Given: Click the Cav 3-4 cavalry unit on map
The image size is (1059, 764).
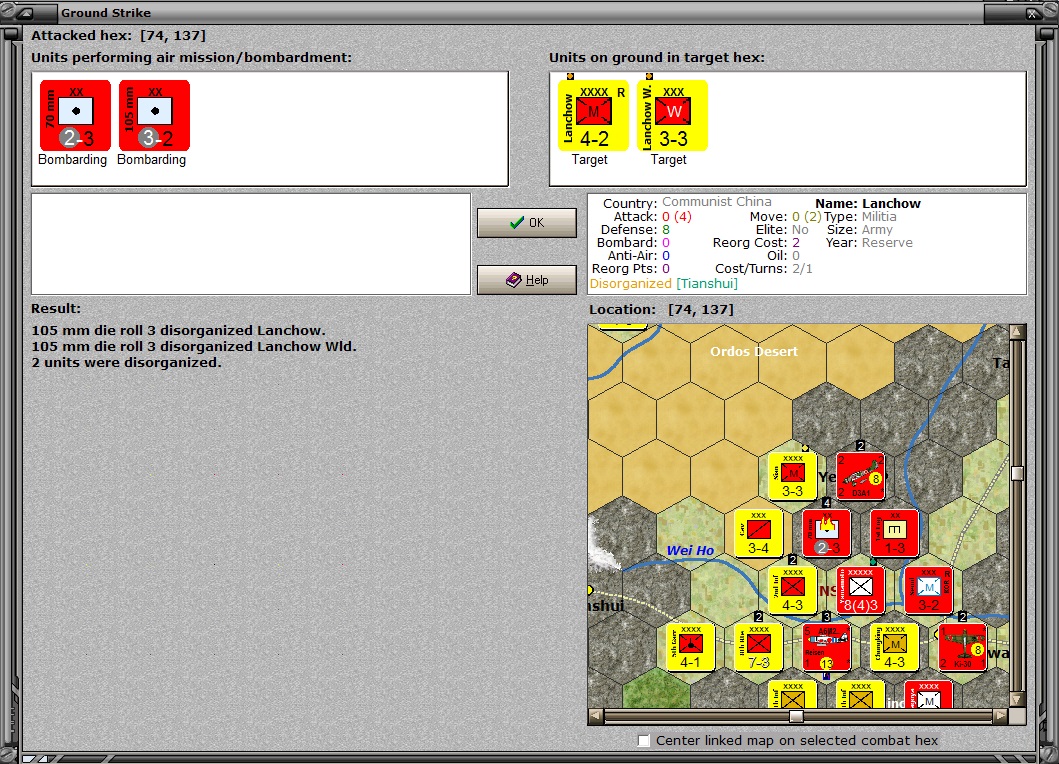Looking at the screenshot, I should point(758,533).
